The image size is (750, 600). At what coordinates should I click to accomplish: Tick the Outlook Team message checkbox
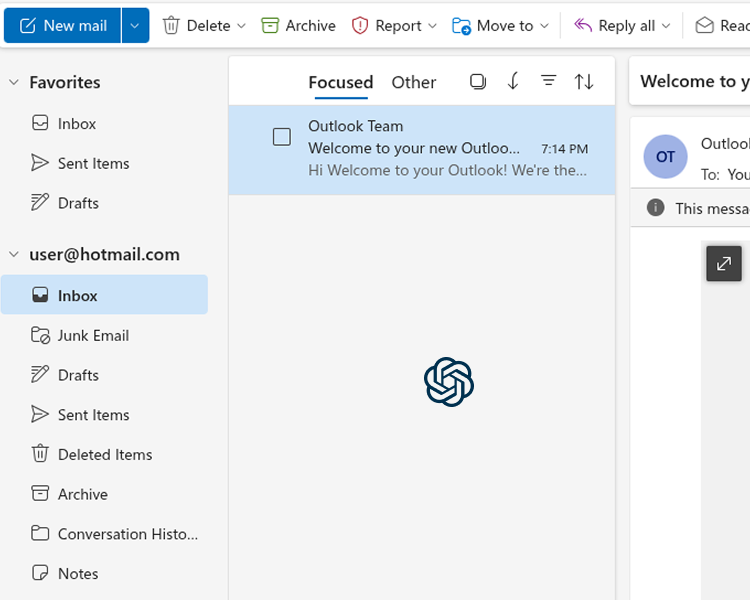(282, 137)
